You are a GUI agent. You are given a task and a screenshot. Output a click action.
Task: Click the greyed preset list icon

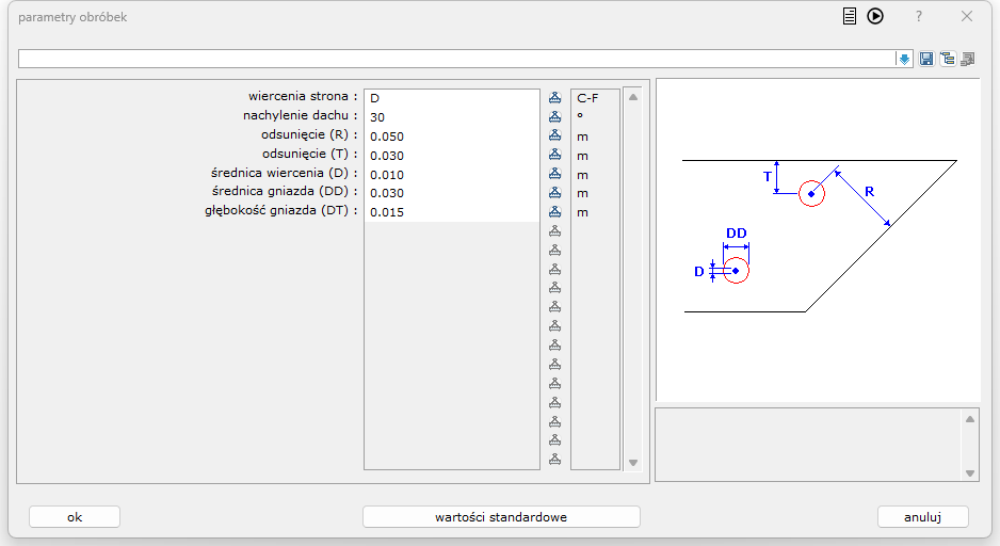[967, 59]
